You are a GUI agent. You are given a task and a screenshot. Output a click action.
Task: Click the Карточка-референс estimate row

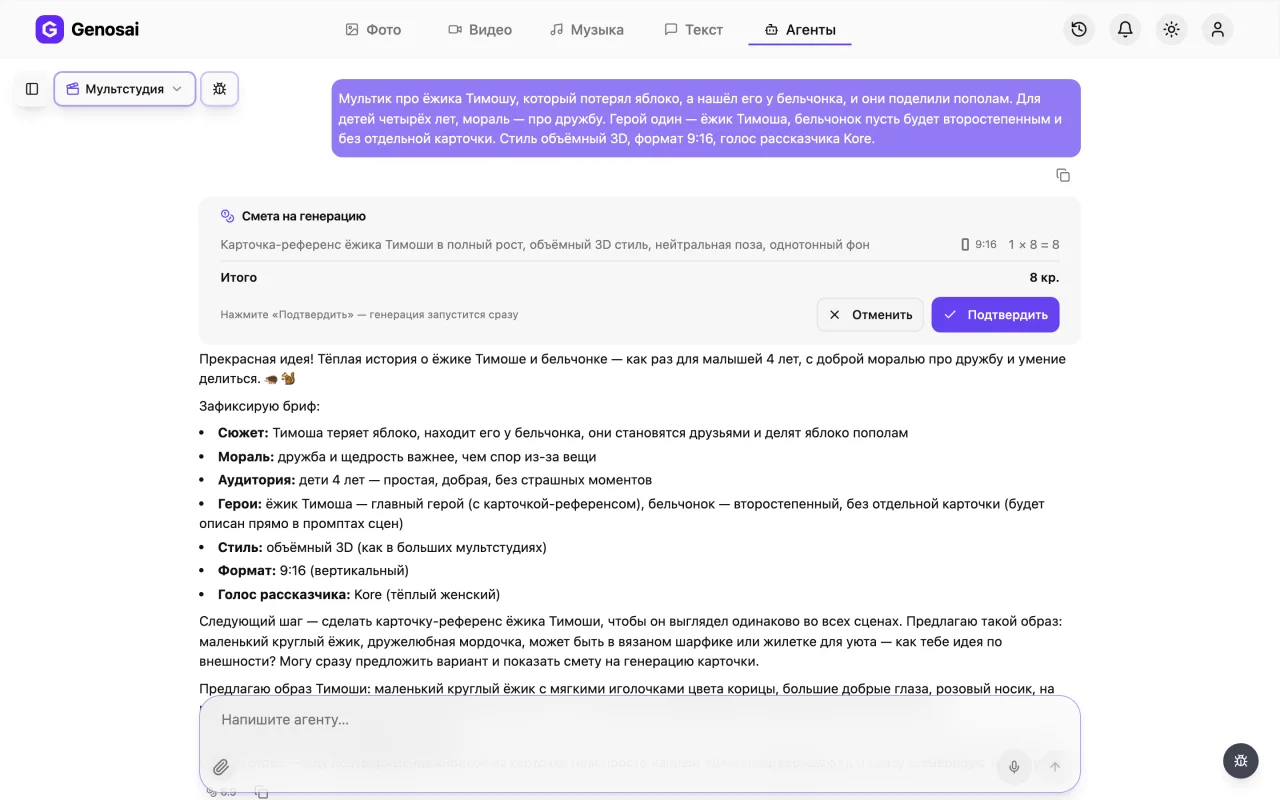pyautogui.click(x=640, y=244)
